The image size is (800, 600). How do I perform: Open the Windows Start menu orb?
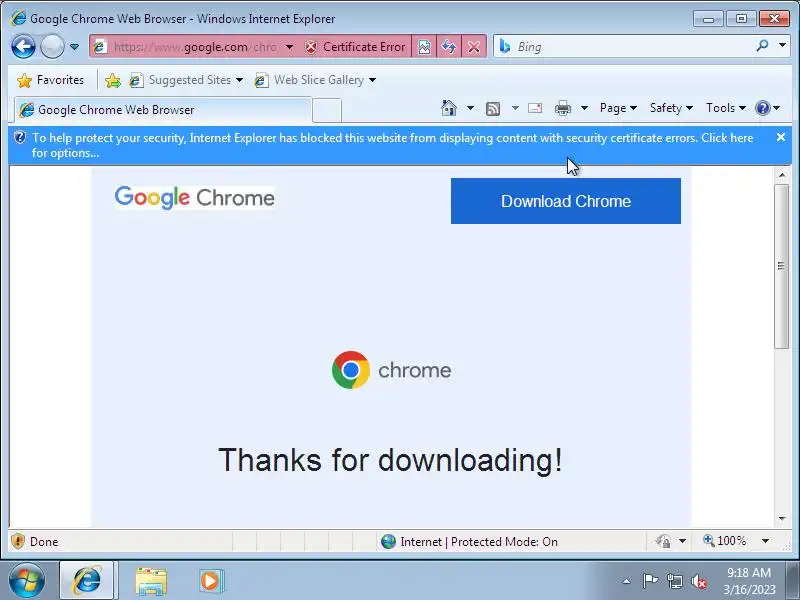27,581
